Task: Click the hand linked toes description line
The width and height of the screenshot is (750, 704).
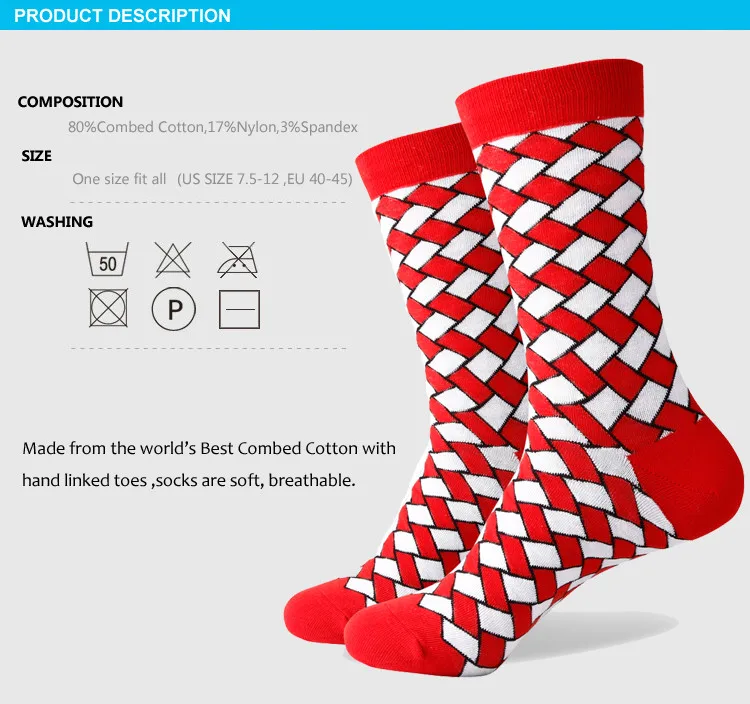Action: tap(188, 480)
